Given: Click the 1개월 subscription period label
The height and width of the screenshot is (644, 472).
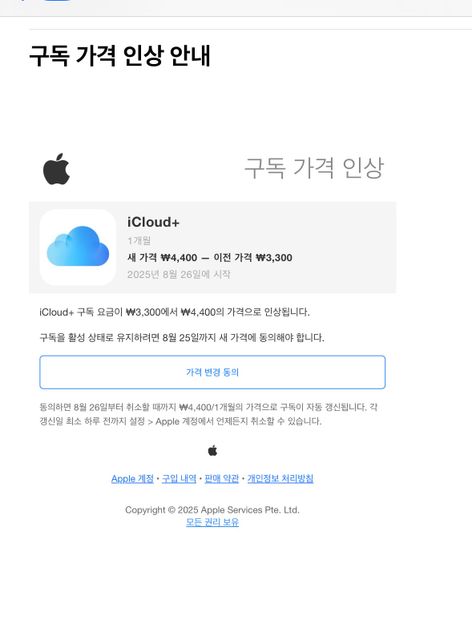Looking at the screenshot, I should pos(139,241).
